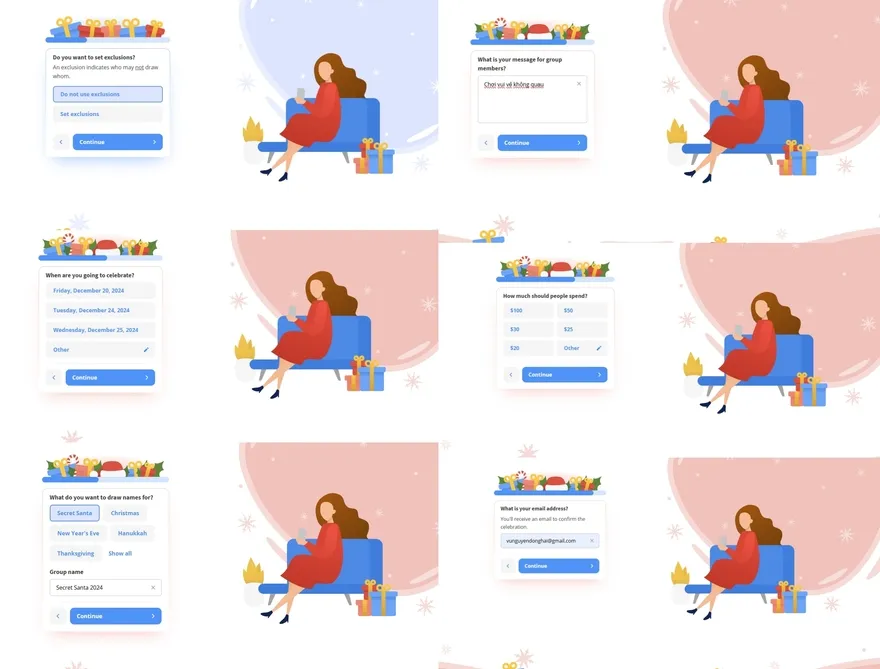Select the Christmas occasion chip

[125, 513]
